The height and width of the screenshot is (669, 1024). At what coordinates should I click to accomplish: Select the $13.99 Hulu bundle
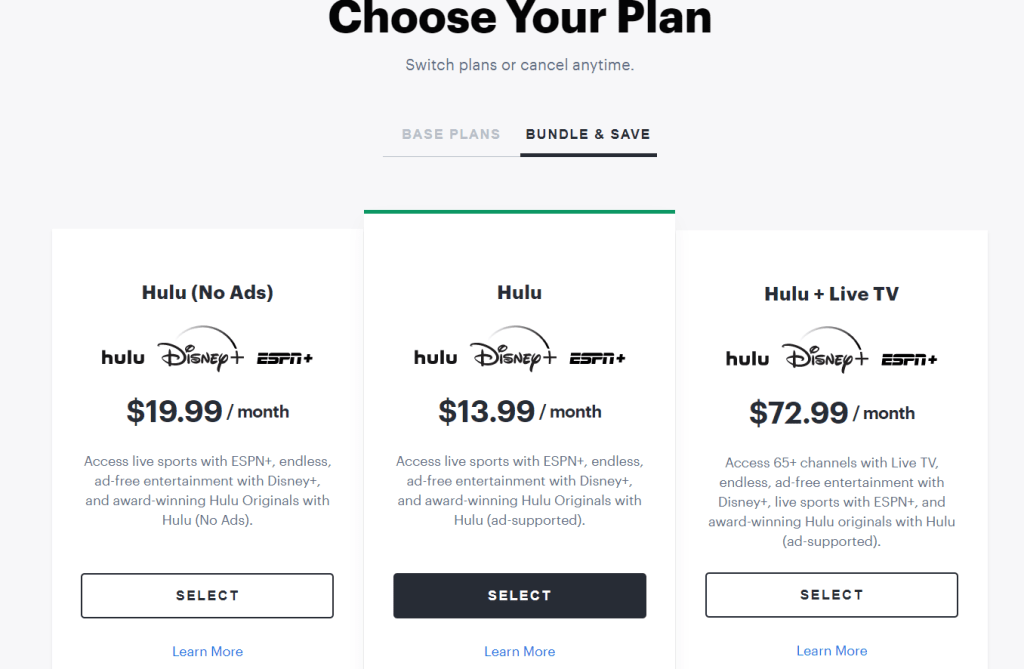[x=519, y=595]
